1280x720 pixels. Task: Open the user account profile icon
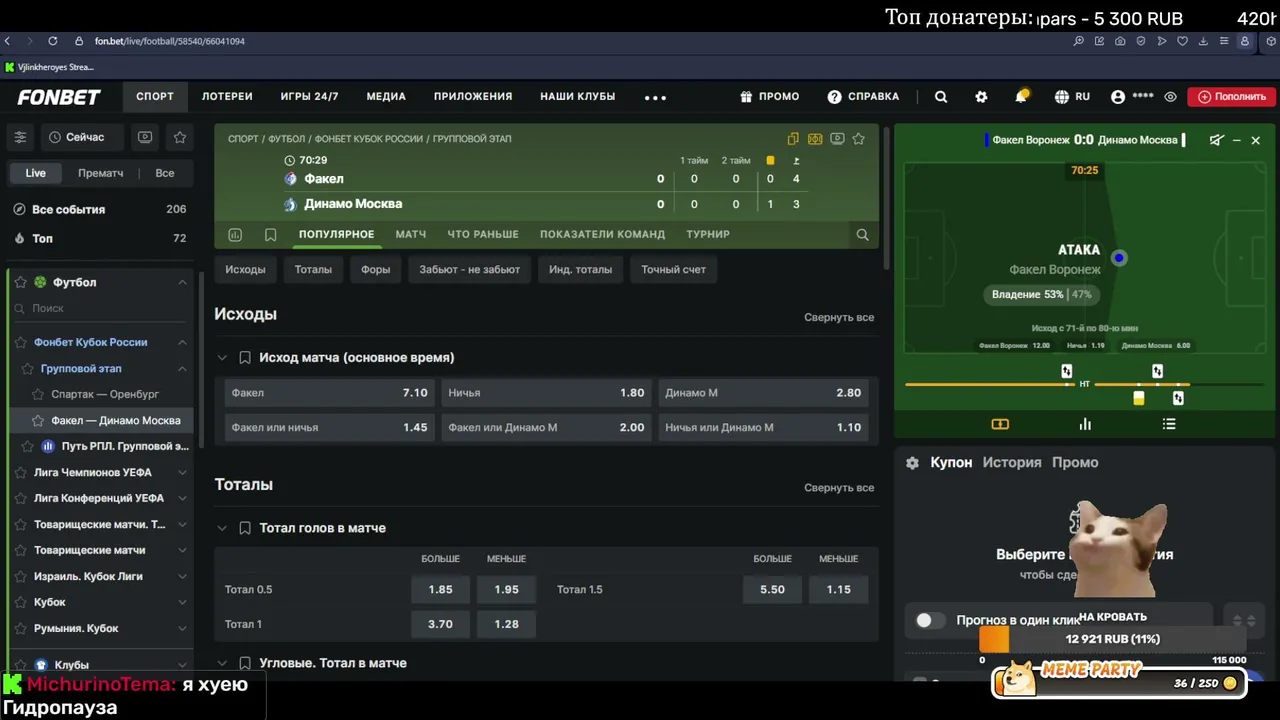[1118, 97]
